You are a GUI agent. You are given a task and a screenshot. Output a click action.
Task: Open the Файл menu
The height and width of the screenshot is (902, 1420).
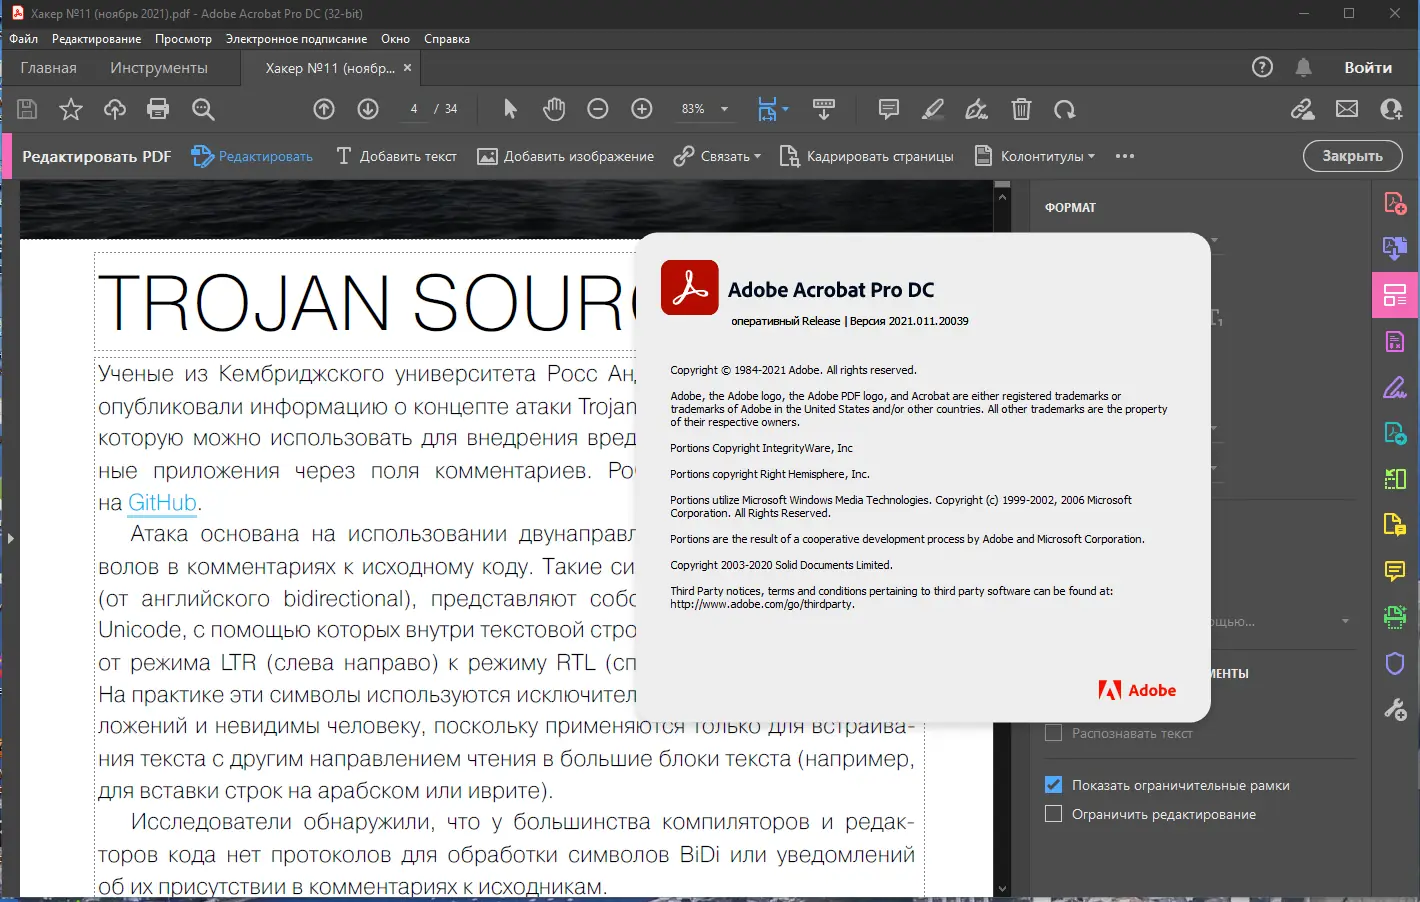click(x=23, y=38)
